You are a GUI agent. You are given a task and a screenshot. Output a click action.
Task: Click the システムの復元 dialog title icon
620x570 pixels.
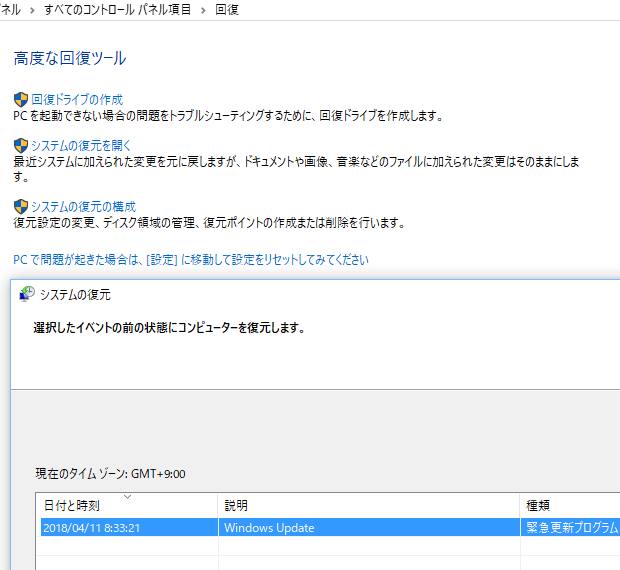[x=27, y=294]
